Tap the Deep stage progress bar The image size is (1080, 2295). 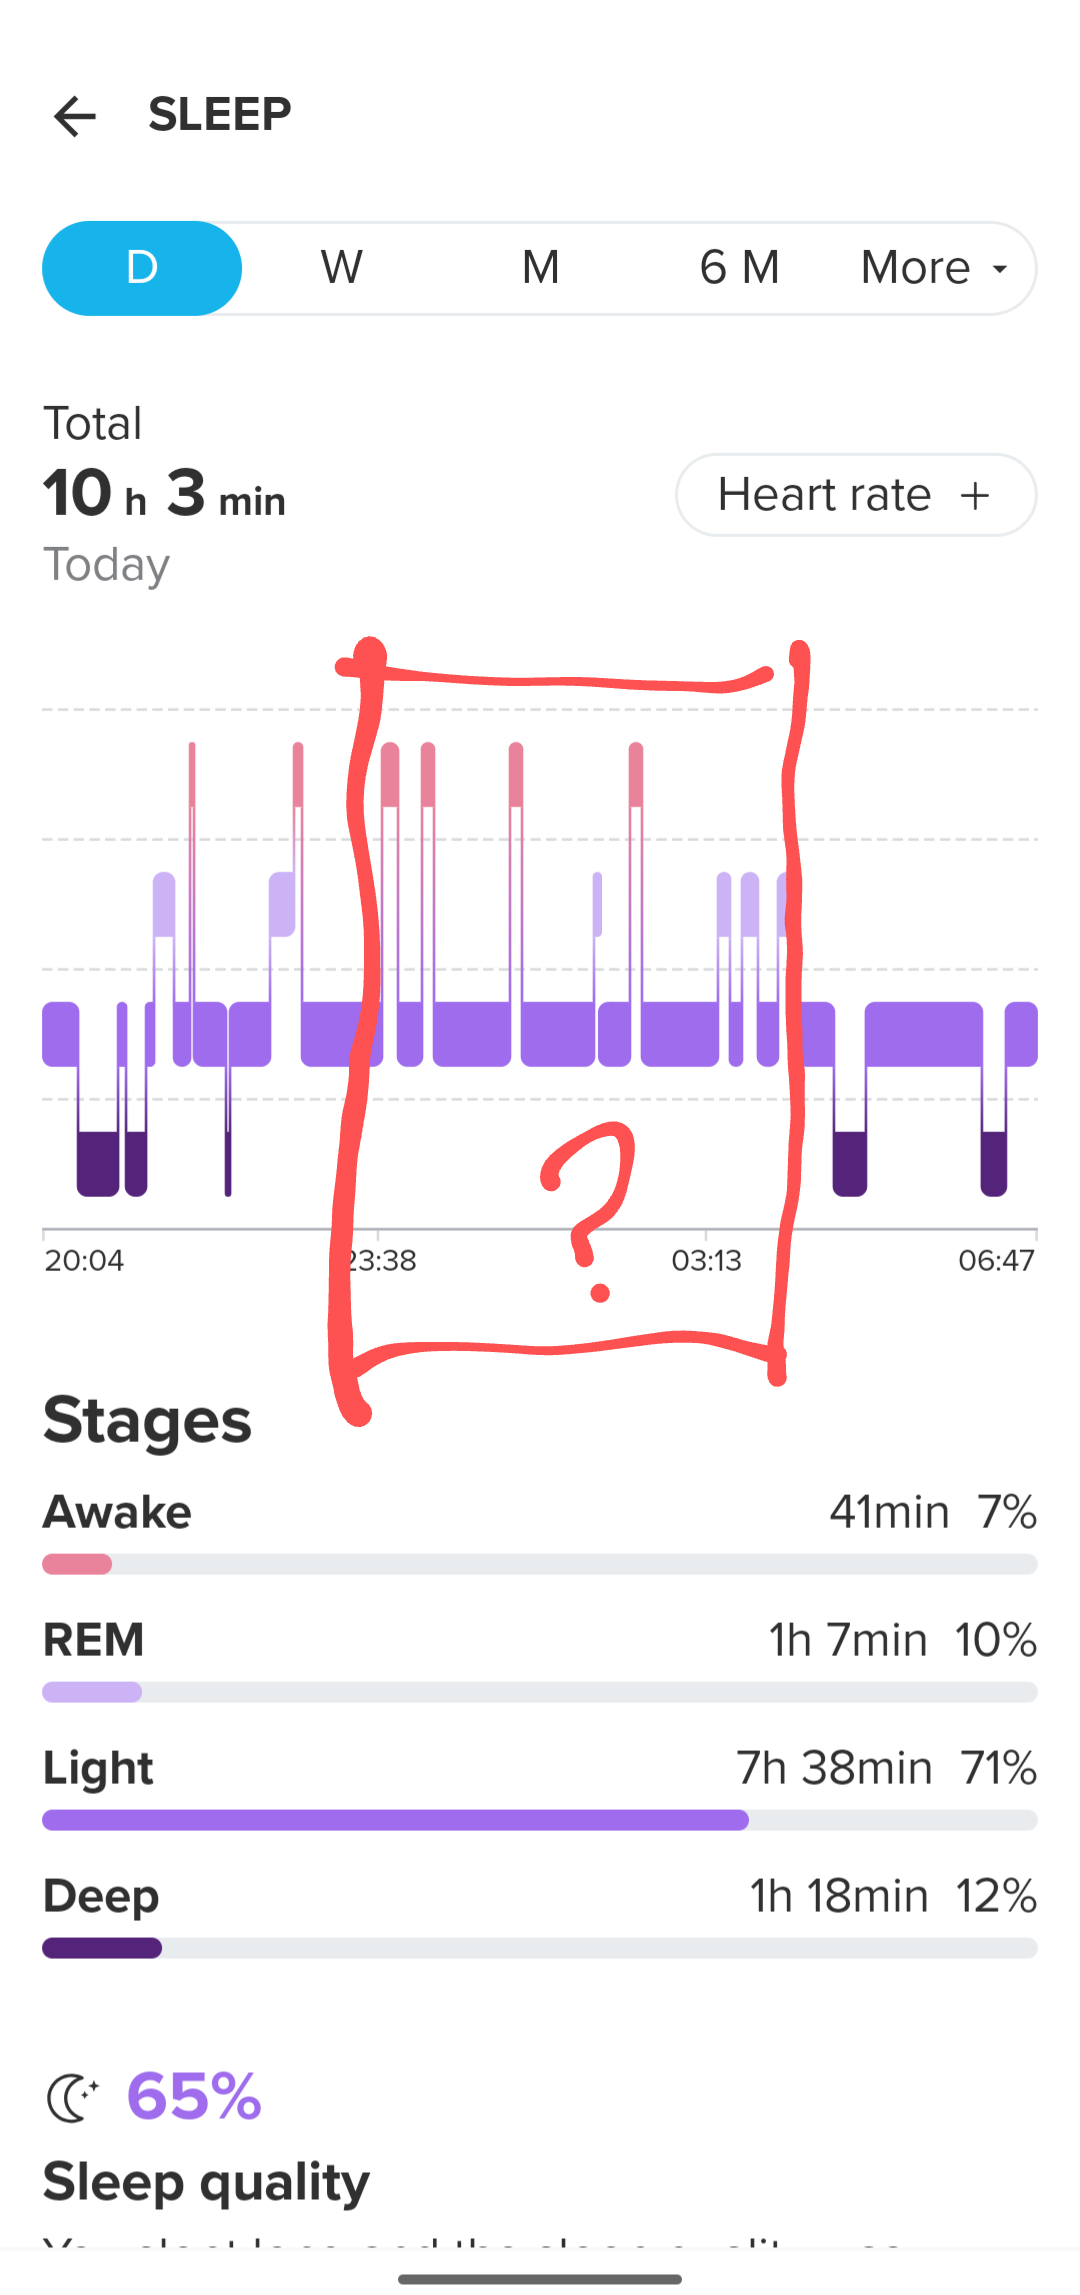tap(540, 1948)
